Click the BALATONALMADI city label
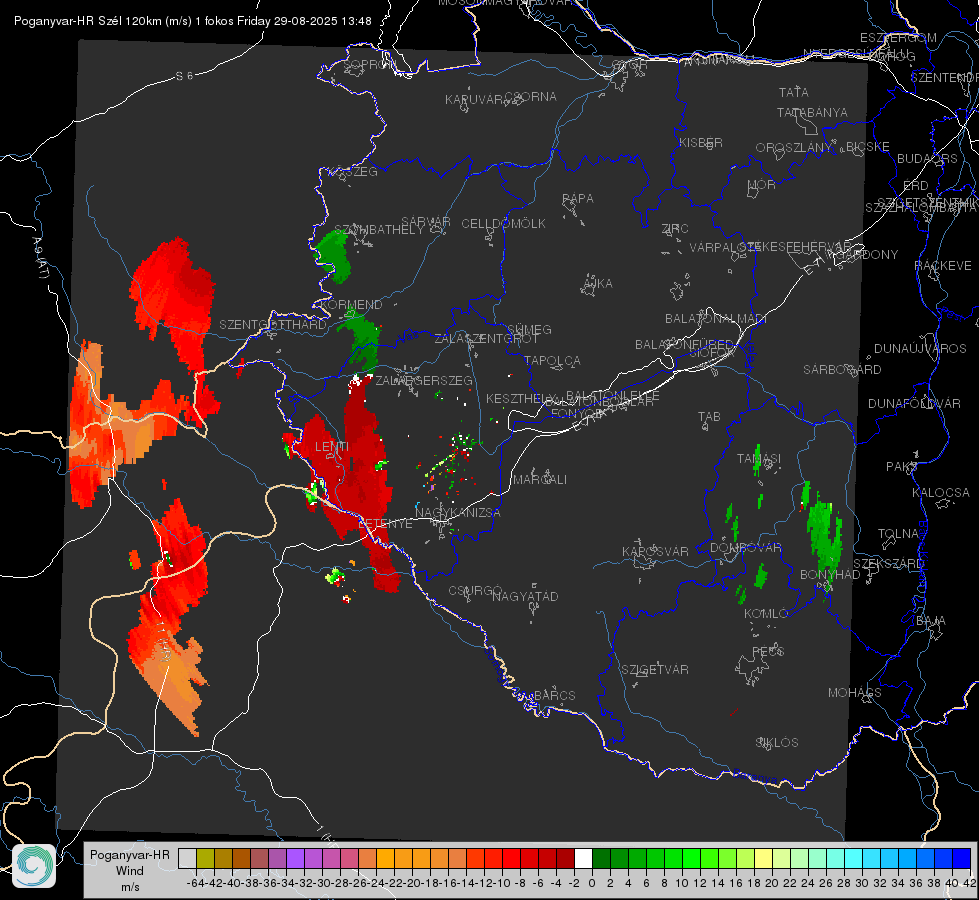Viewport: 979px width, 900px height. pos(716,319)
